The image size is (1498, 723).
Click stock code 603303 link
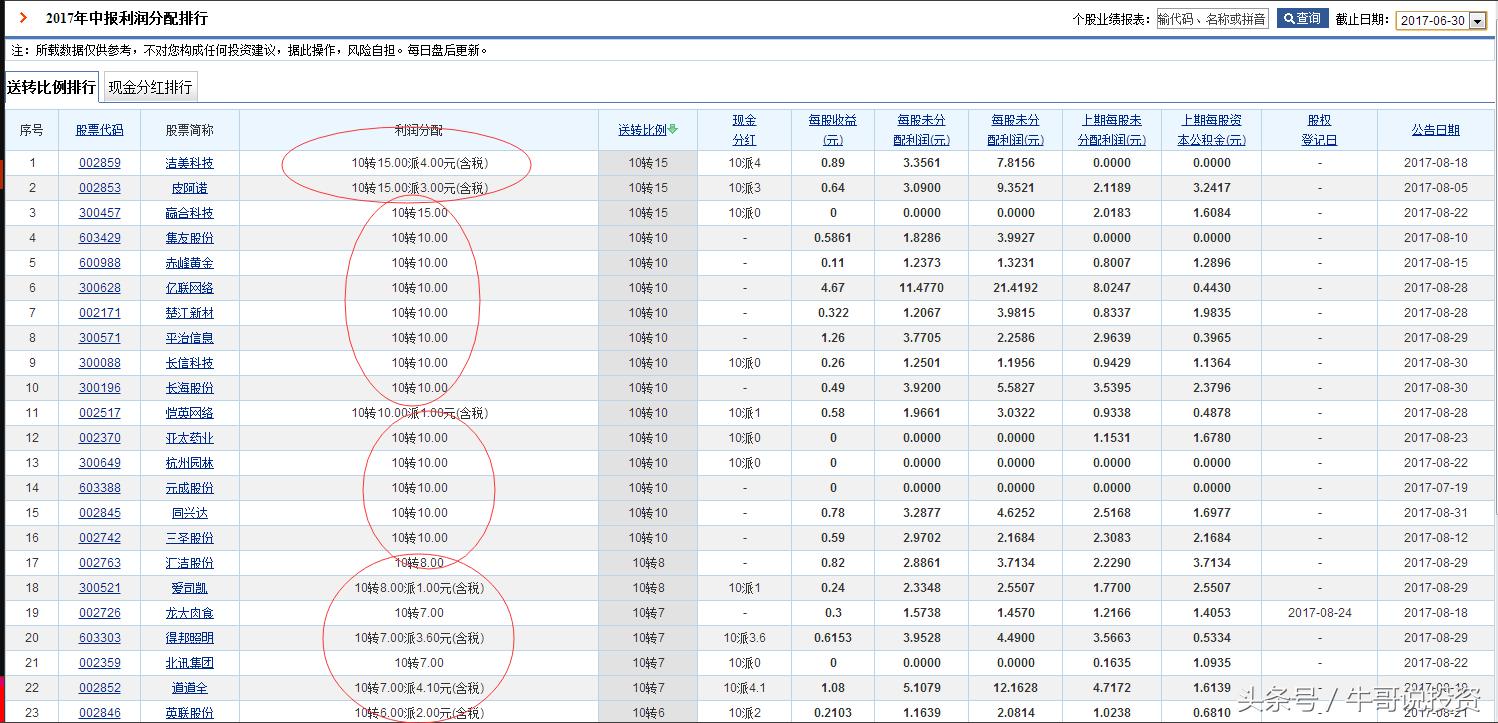click(x=100, y=638)
